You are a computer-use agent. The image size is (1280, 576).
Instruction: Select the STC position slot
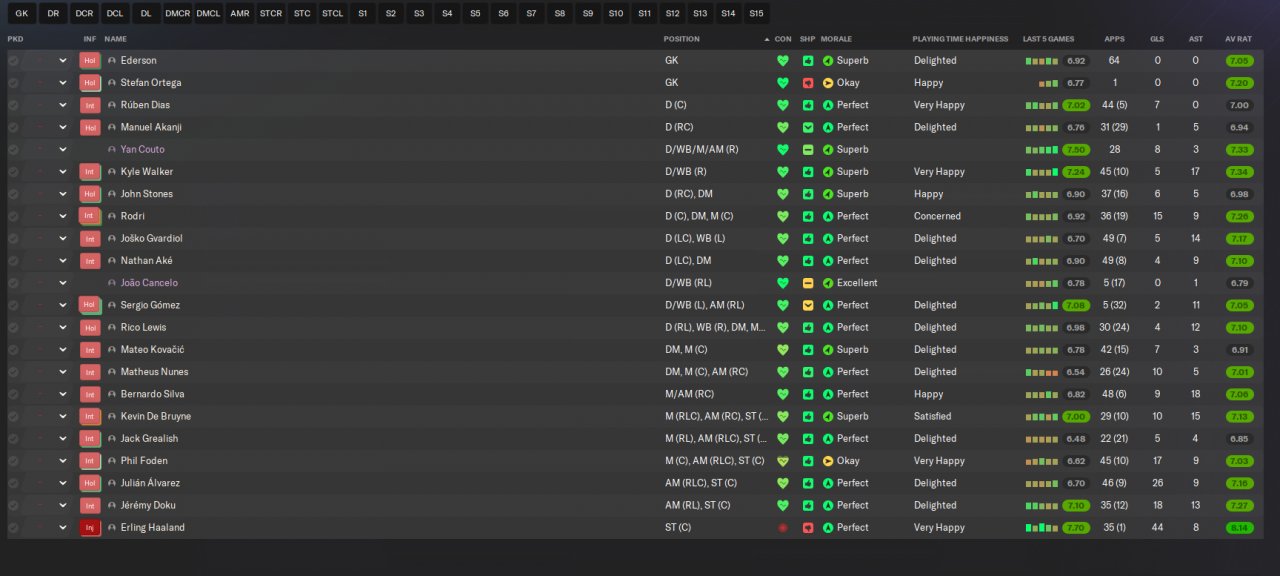[x=302, y=14]
